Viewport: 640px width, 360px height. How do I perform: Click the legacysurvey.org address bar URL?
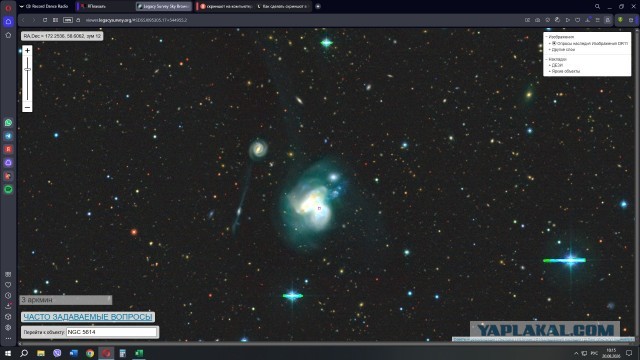[x=136, y=20]
